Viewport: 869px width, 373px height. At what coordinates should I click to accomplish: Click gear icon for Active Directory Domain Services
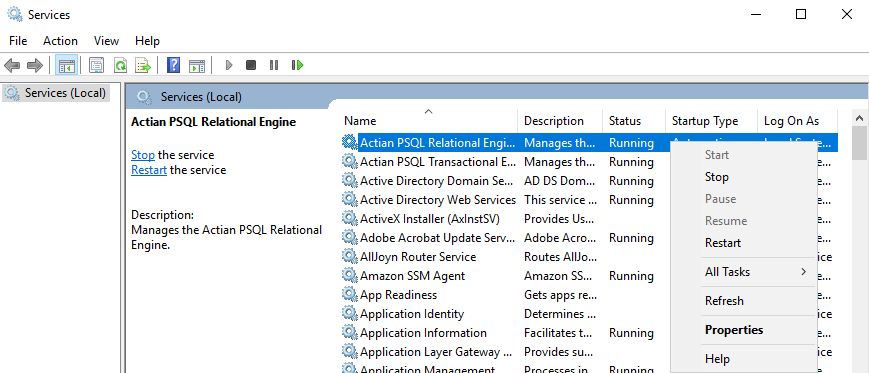click(350, 180)
